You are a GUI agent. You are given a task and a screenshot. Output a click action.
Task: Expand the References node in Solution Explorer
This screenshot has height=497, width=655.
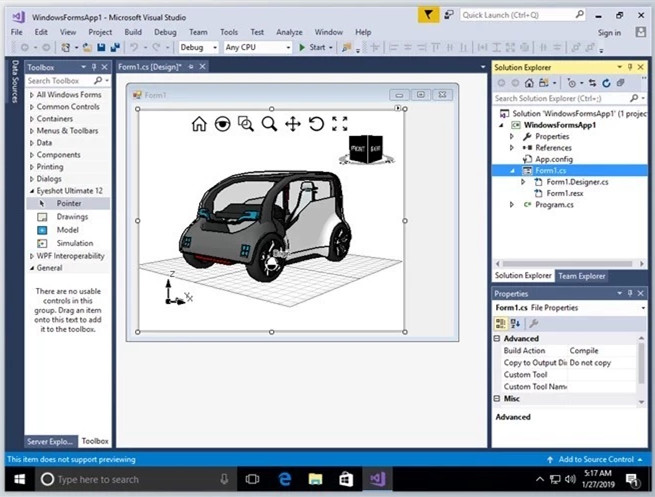point(512,147)
